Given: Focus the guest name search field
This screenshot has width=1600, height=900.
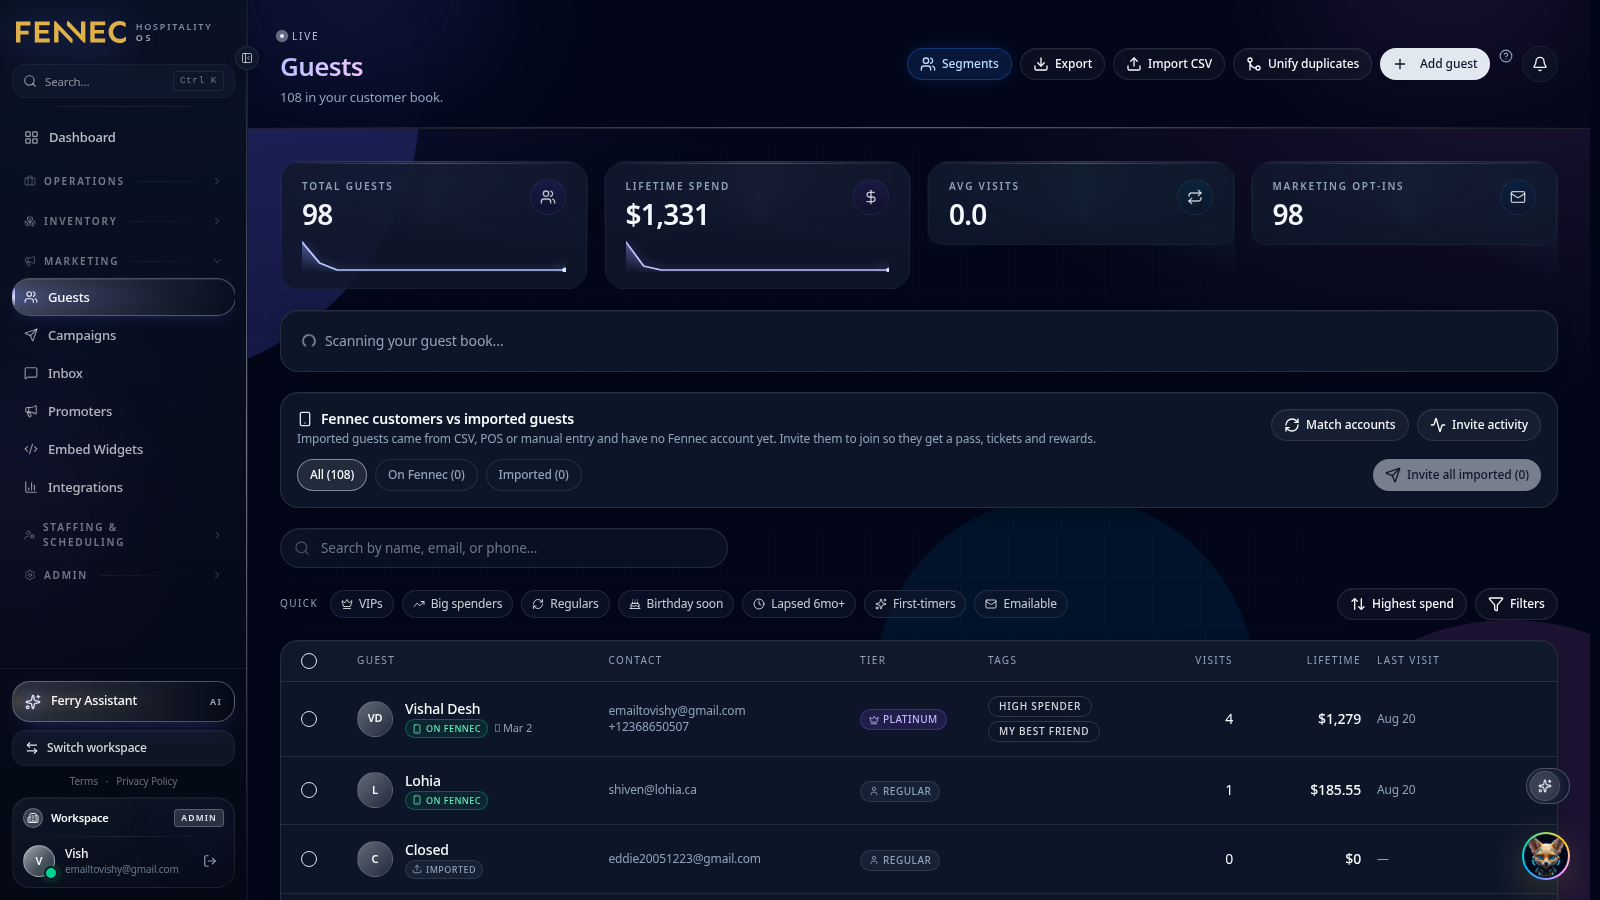Looking at the screenshot, I should (x=504, y=548).
